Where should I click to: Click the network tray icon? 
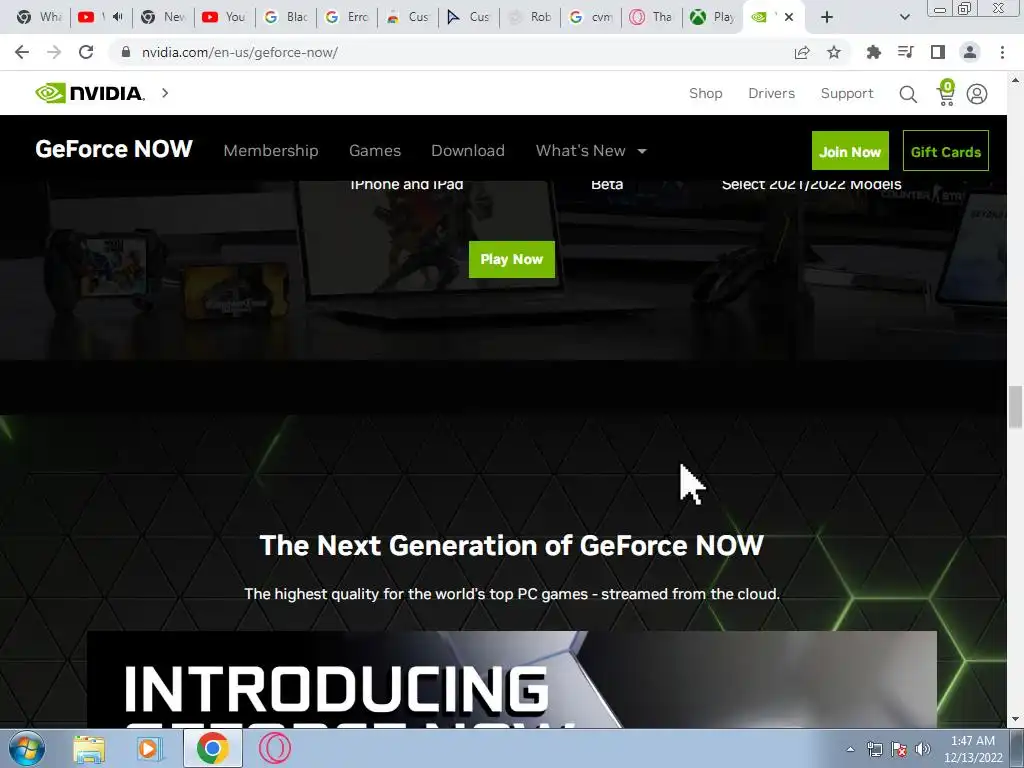coord(874,749)
